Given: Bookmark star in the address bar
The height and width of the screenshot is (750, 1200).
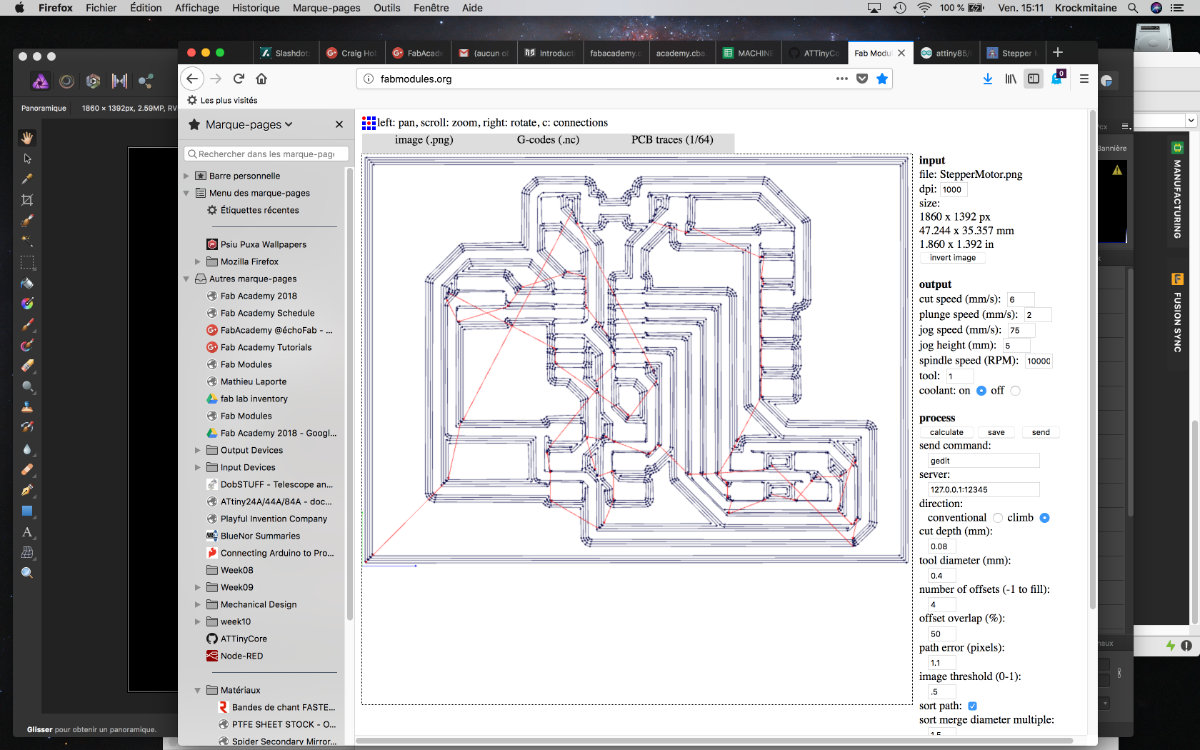Looking at the screenshot, I should (882, 78).
